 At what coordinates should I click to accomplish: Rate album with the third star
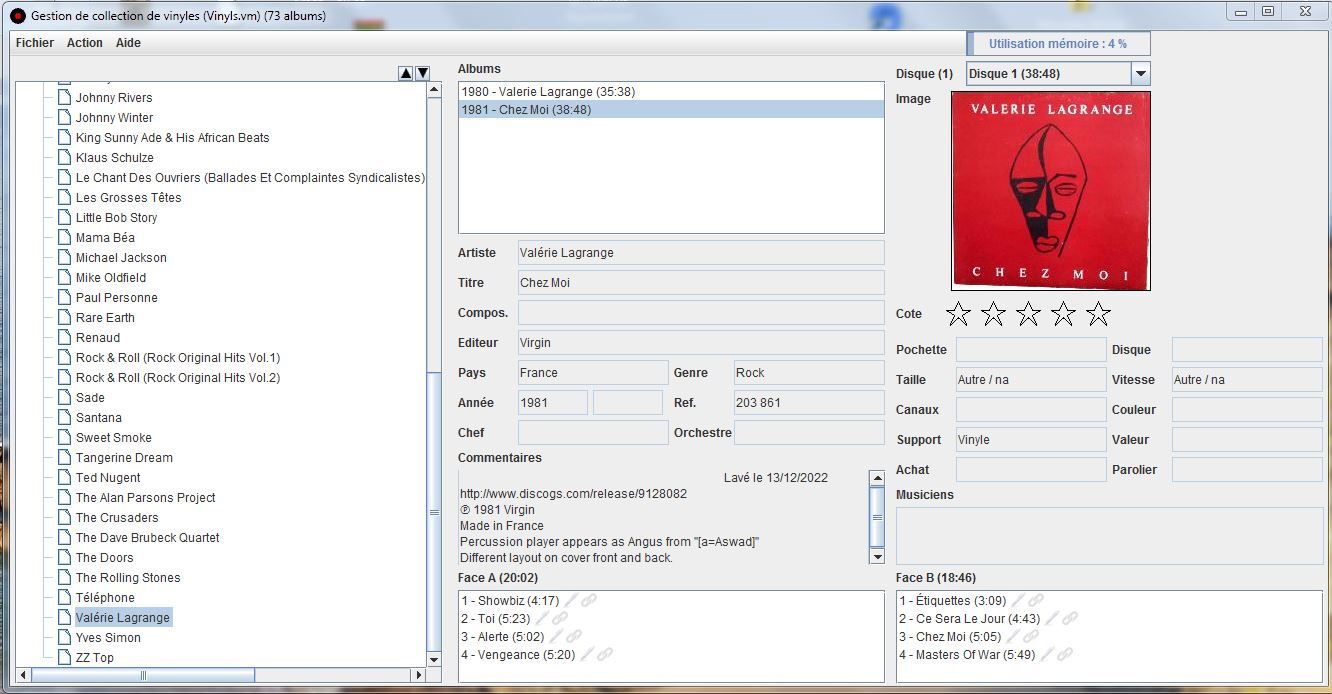click(x=1028, y=314)
